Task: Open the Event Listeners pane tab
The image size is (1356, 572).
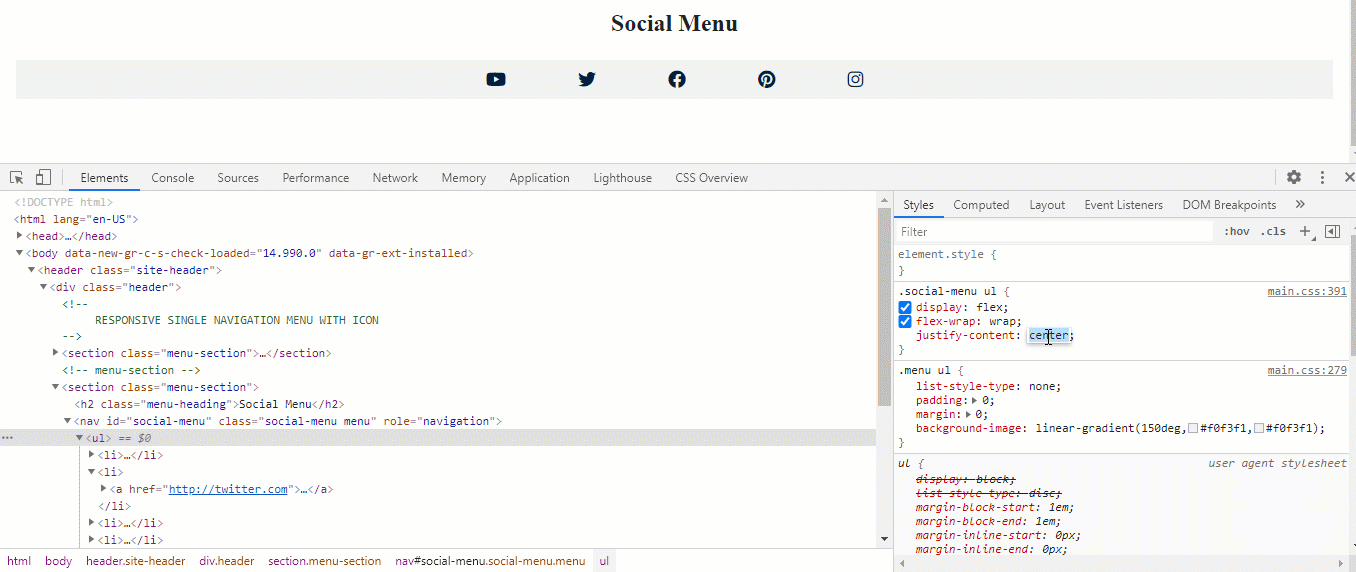Action: coord(1124,205)
